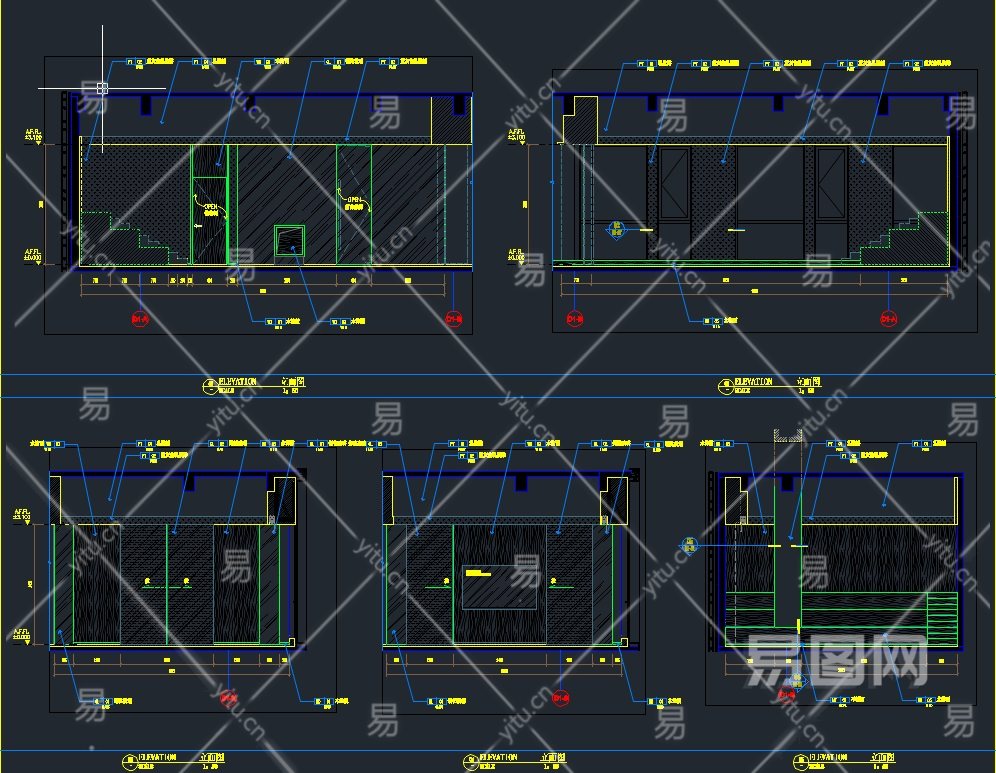The width and height of the screenshot is (996, 773).
Task: Select numbered title bubble beside top-left ELEVATION
Action: [210, 386]
